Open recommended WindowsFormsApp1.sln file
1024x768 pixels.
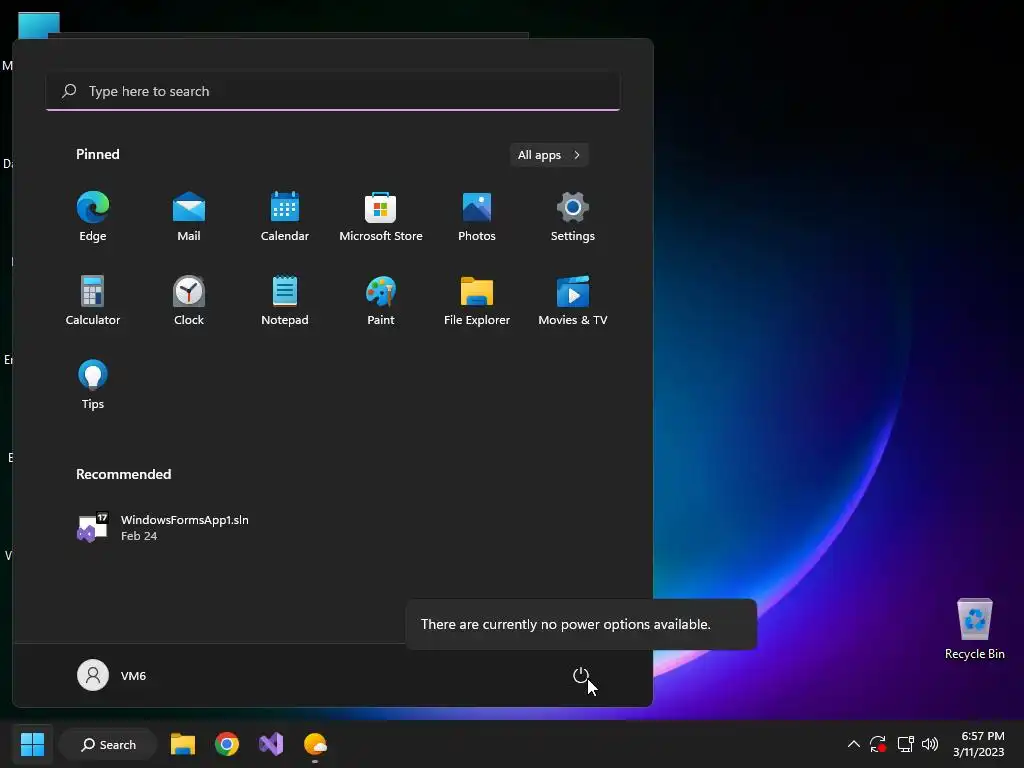[x=163, y=527]
